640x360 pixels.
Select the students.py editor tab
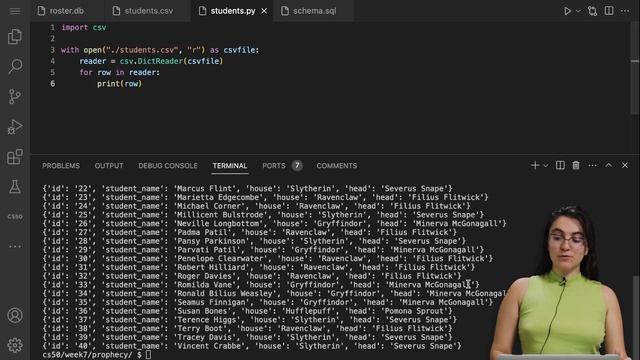[233, 11]
